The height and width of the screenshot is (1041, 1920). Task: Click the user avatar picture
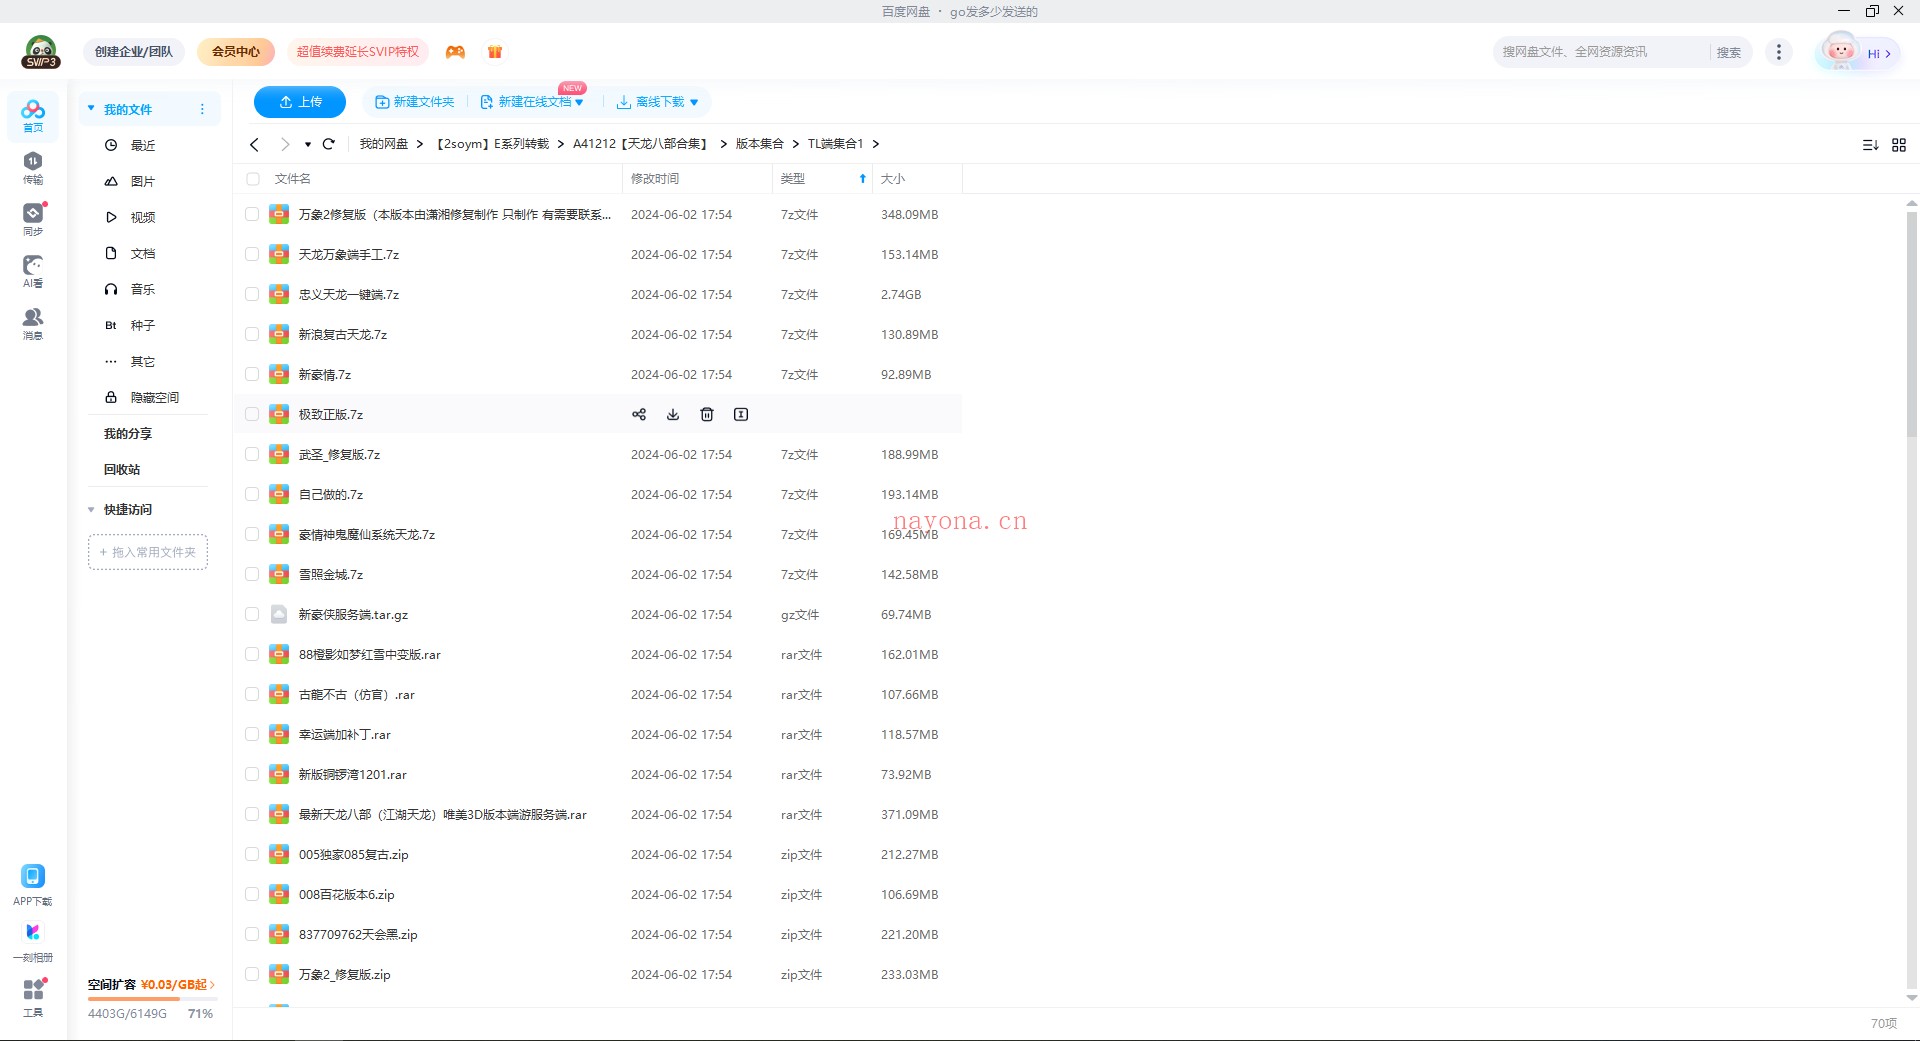pos(1840,52)
